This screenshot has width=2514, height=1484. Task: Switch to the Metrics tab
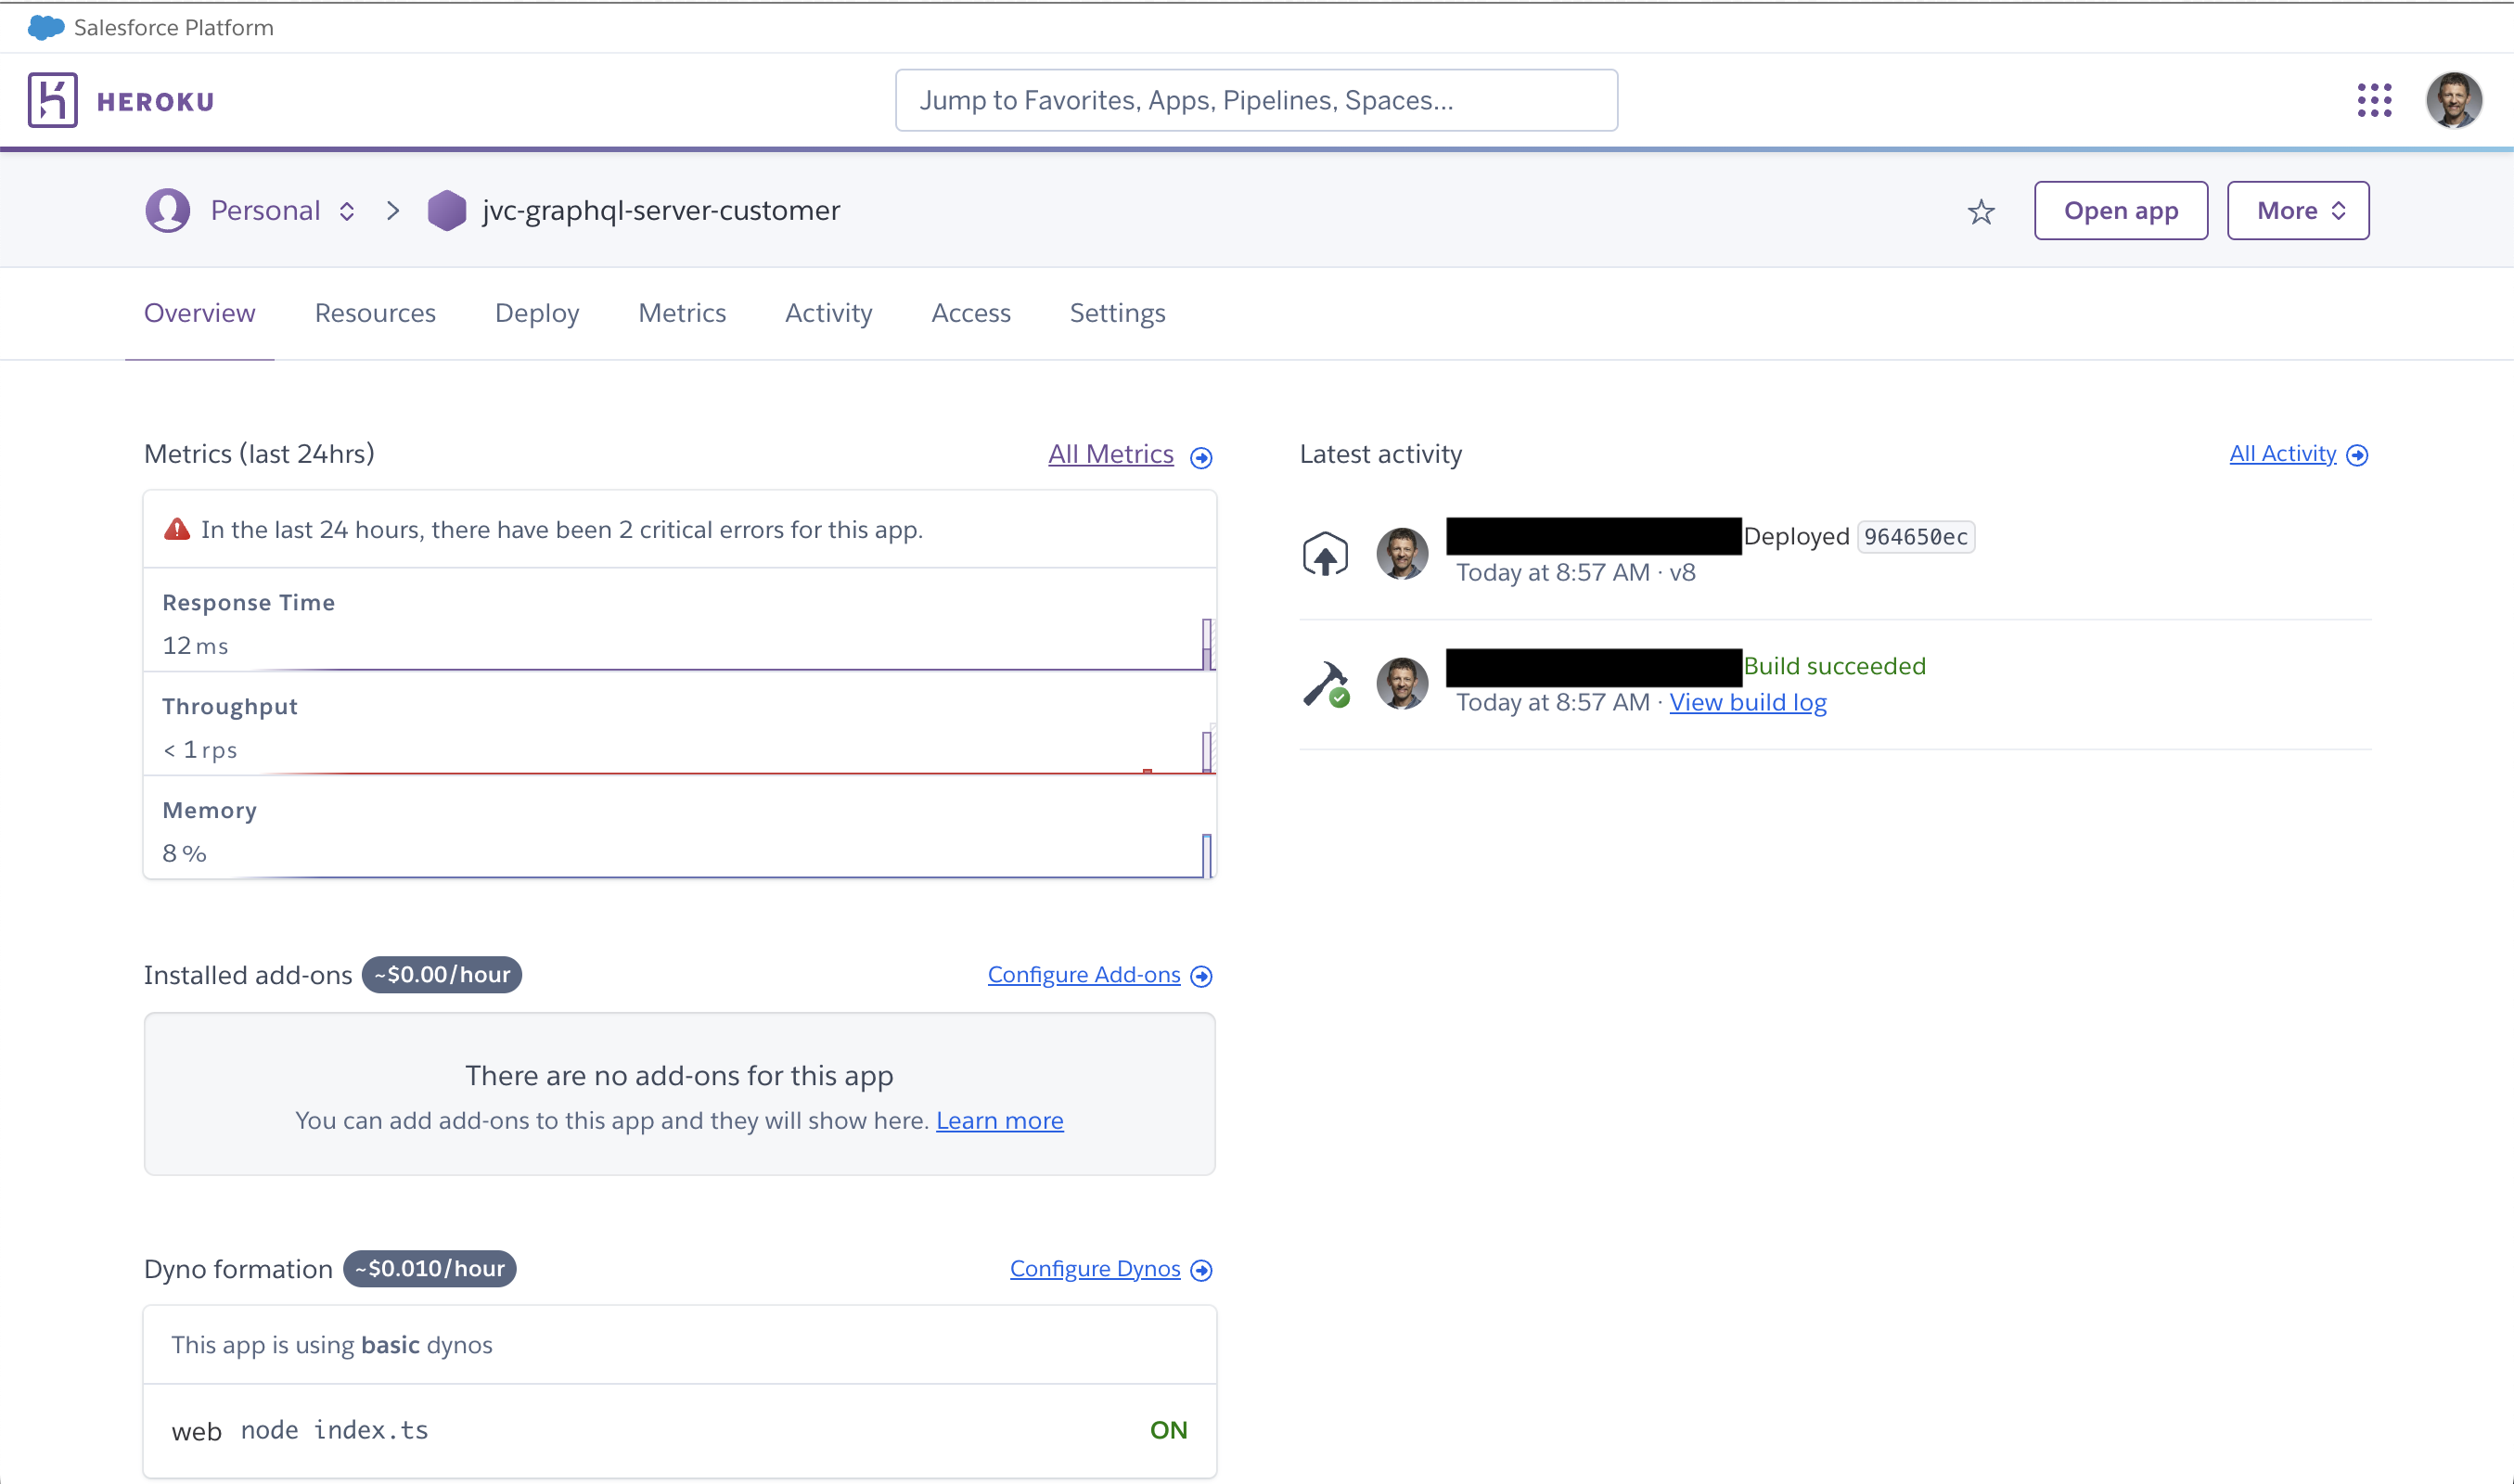[681, 313]
